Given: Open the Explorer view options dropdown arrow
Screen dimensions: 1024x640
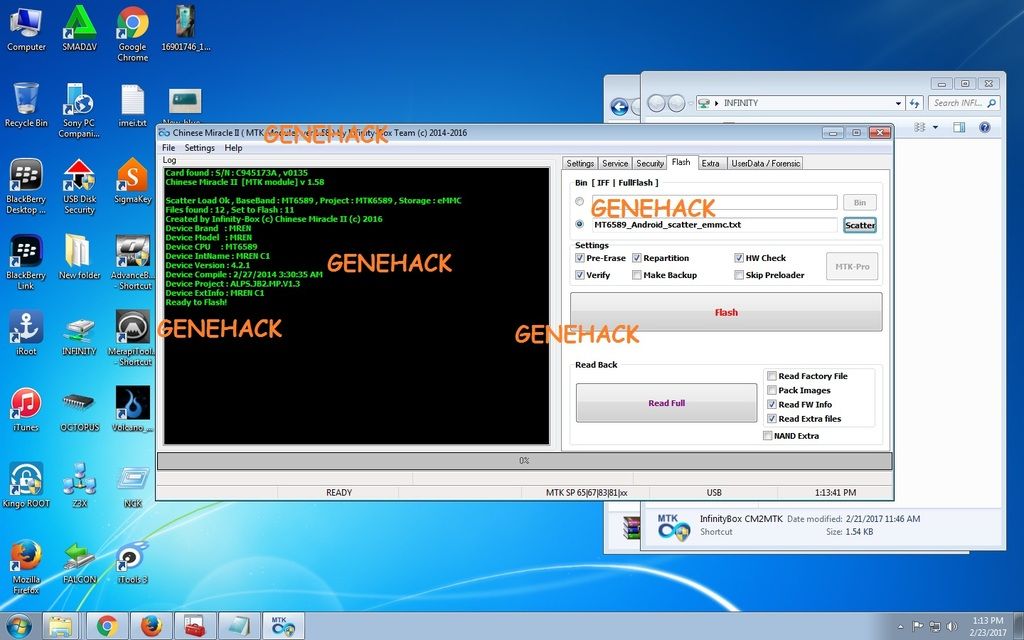Looking at the screenshot, I should 935,128.
